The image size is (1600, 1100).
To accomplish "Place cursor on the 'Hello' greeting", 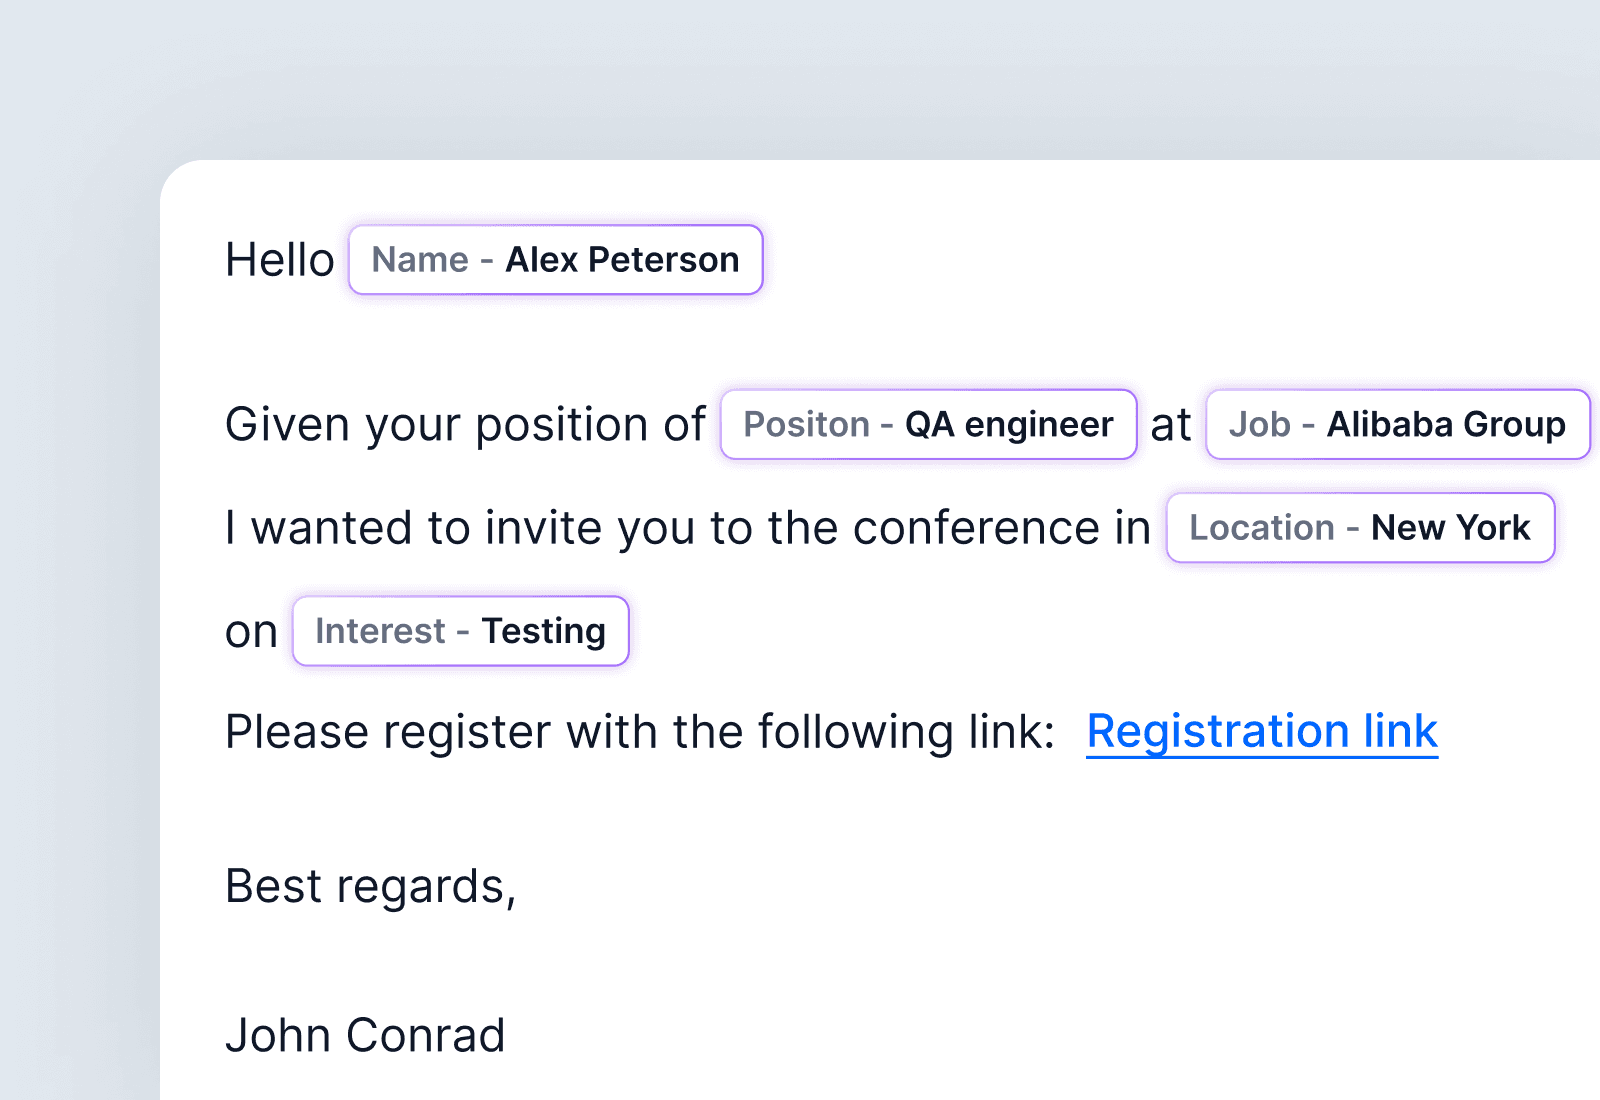I will coord(280,260).
